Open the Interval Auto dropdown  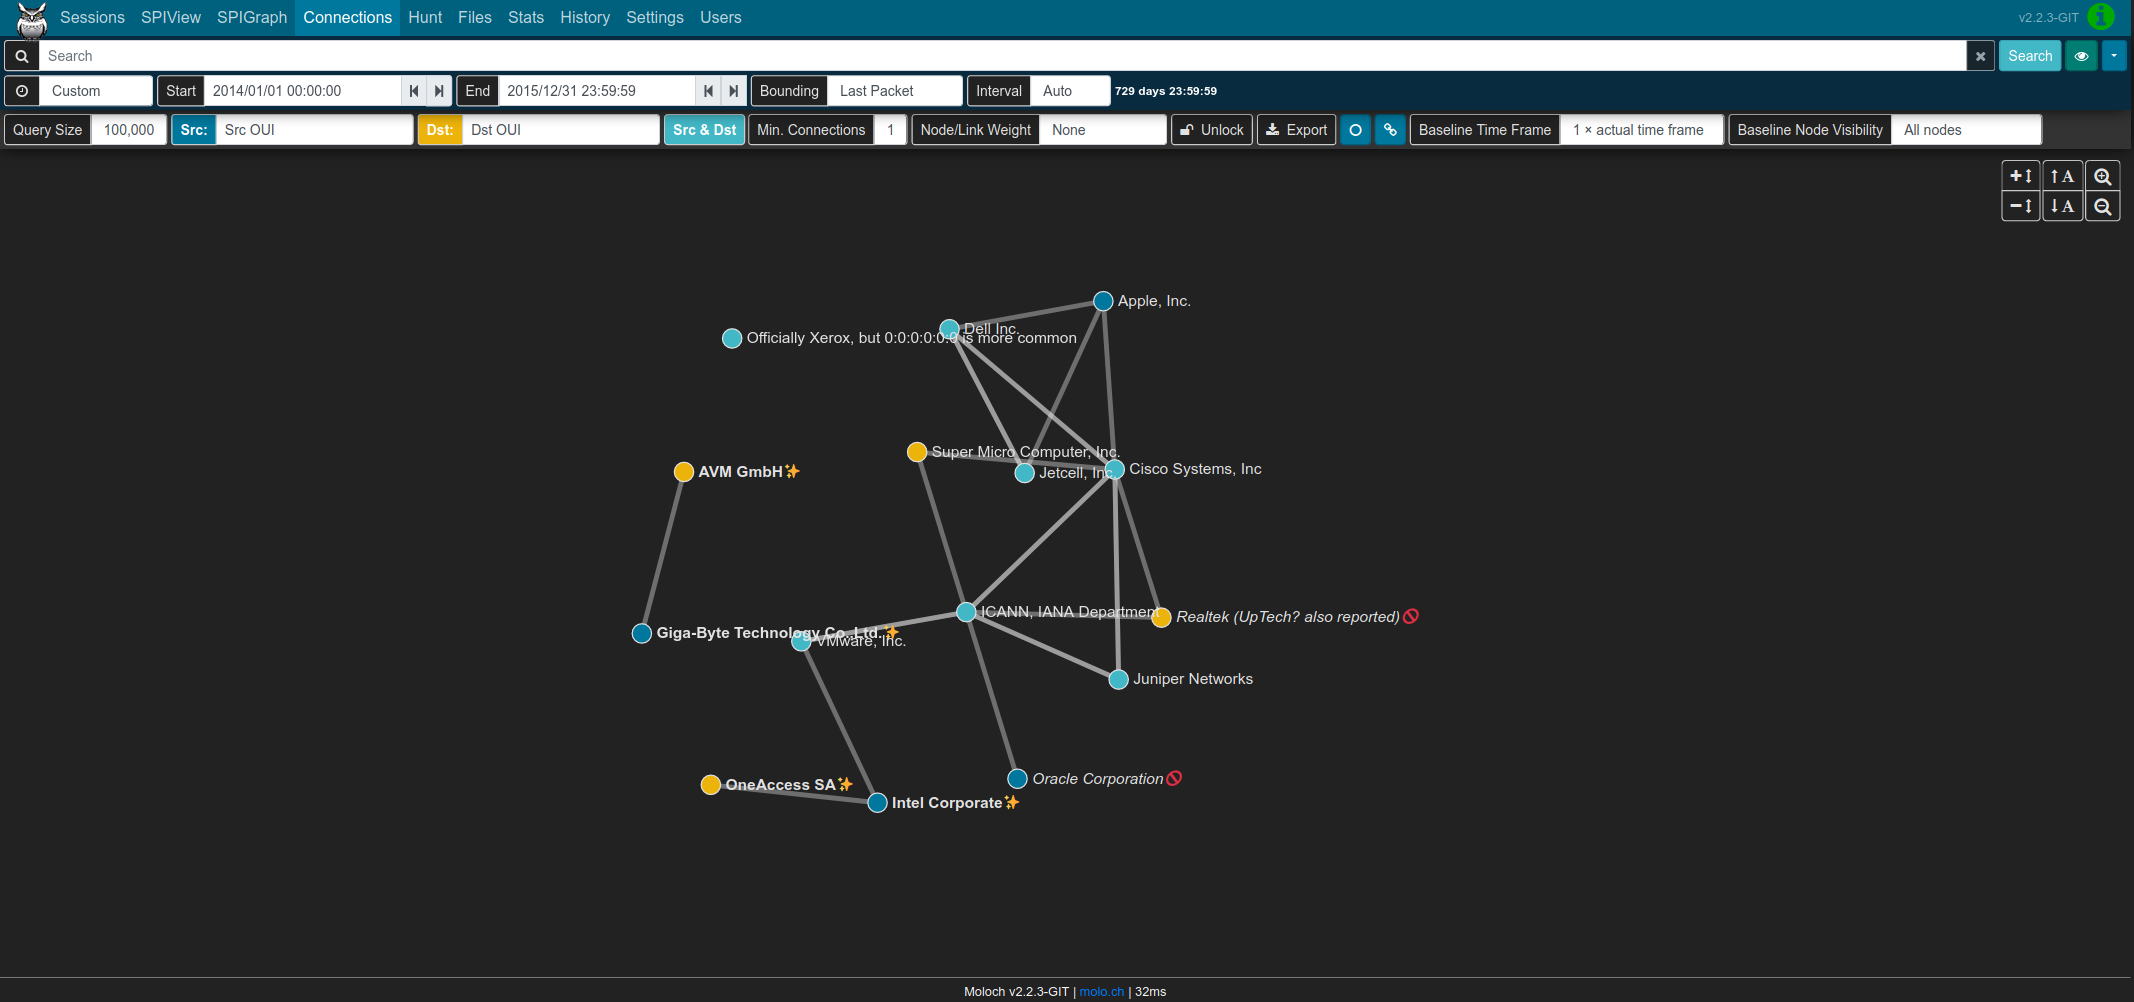point(1069,91)
